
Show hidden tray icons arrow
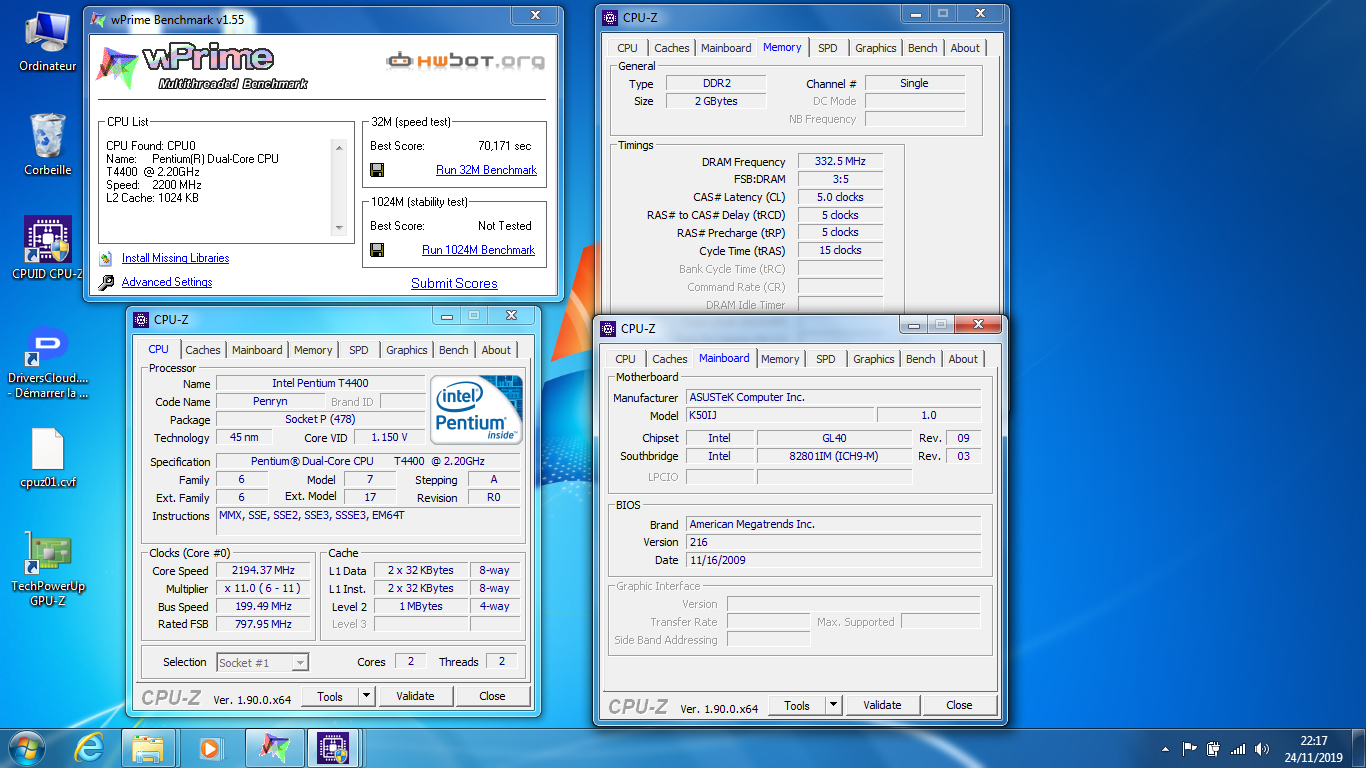click(x=1166, y=749)
